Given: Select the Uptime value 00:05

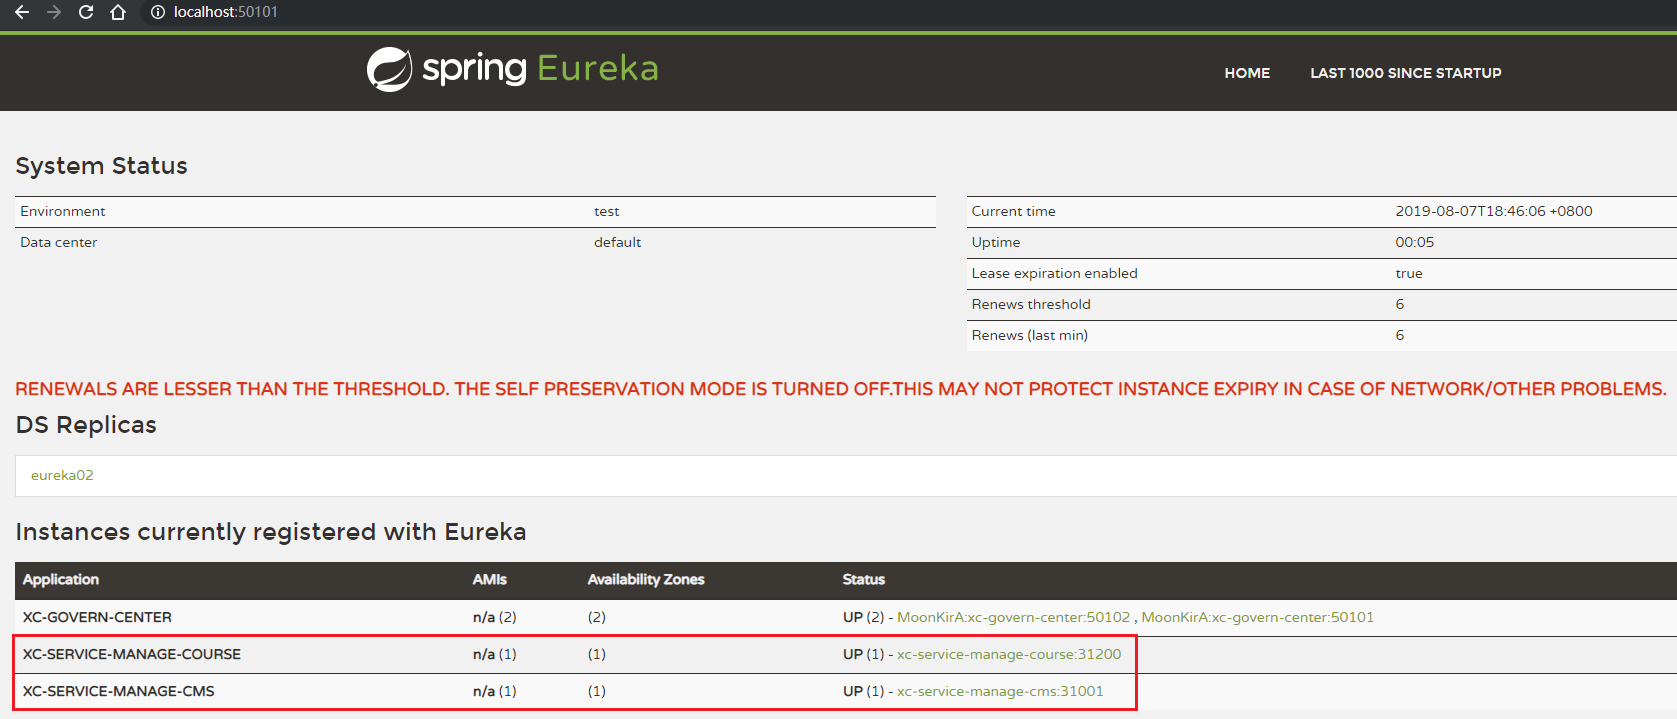Looking at the screenshot, I should 1415,242.
